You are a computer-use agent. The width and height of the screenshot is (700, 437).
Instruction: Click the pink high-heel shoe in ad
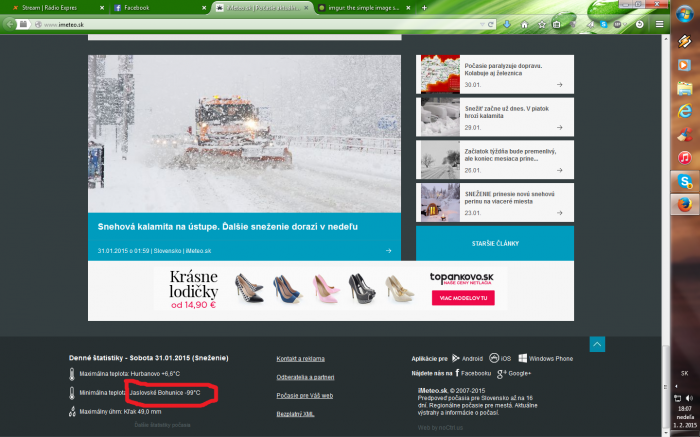(x=326, y=289)
